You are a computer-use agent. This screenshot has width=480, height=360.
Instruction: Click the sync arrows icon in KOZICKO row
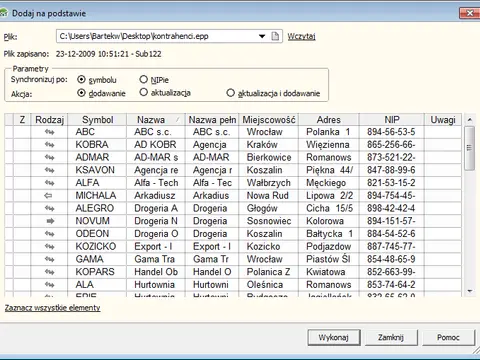coord(49,246)
